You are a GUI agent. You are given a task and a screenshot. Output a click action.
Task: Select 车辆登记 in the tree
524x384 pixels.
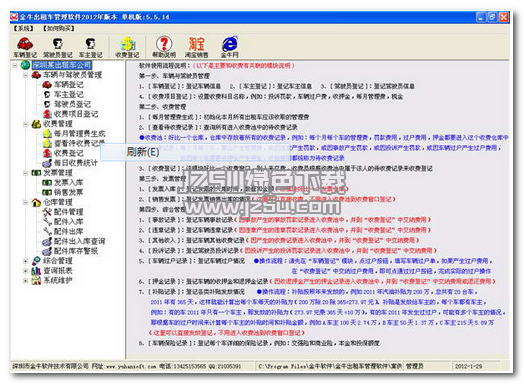(x=69, y=85)
